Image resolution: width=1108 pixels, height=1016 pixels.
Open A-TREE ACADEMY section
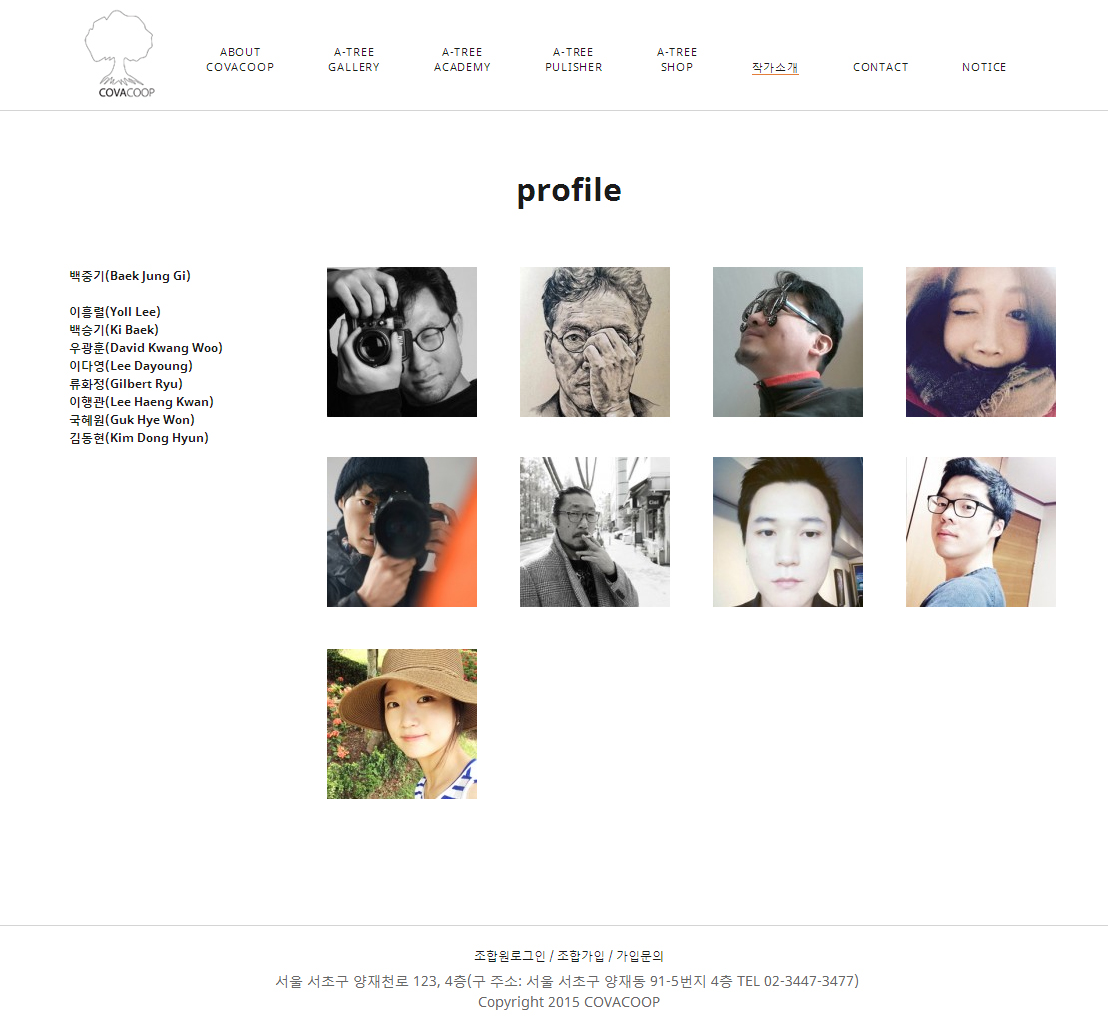(x=462, y=60)
